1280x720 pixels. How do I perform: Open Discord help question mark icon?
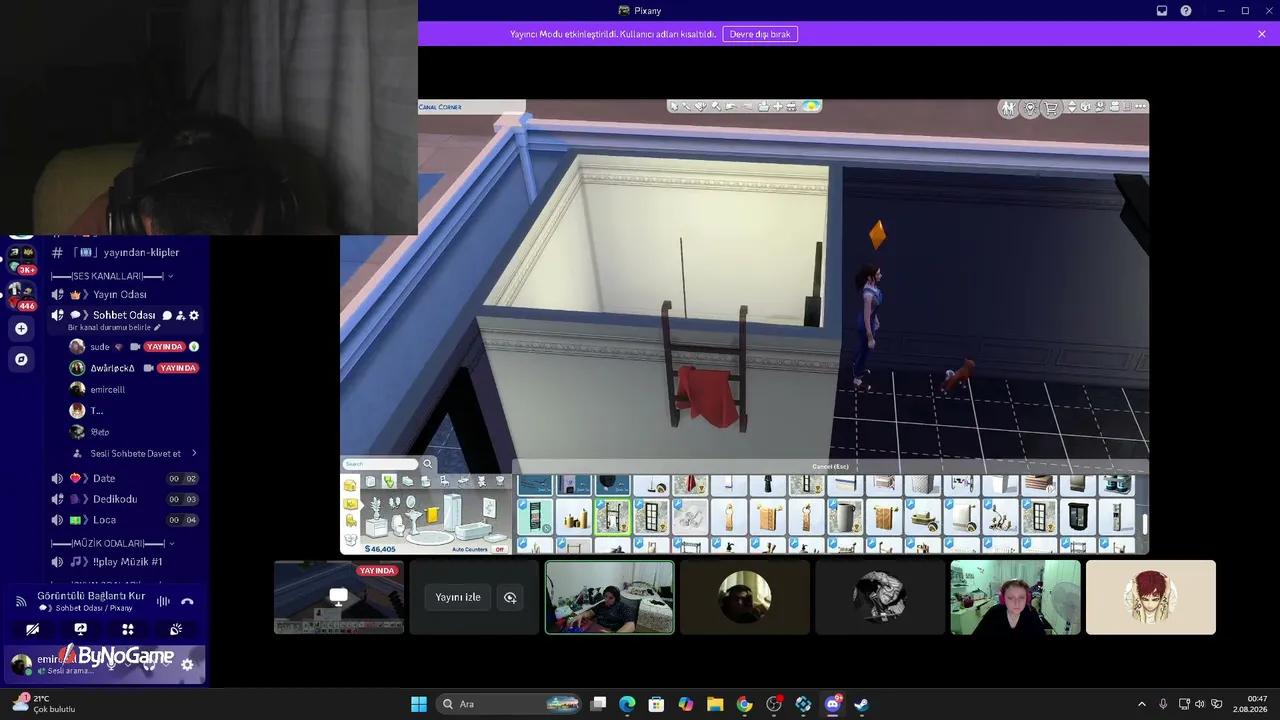pos(1186,11)
